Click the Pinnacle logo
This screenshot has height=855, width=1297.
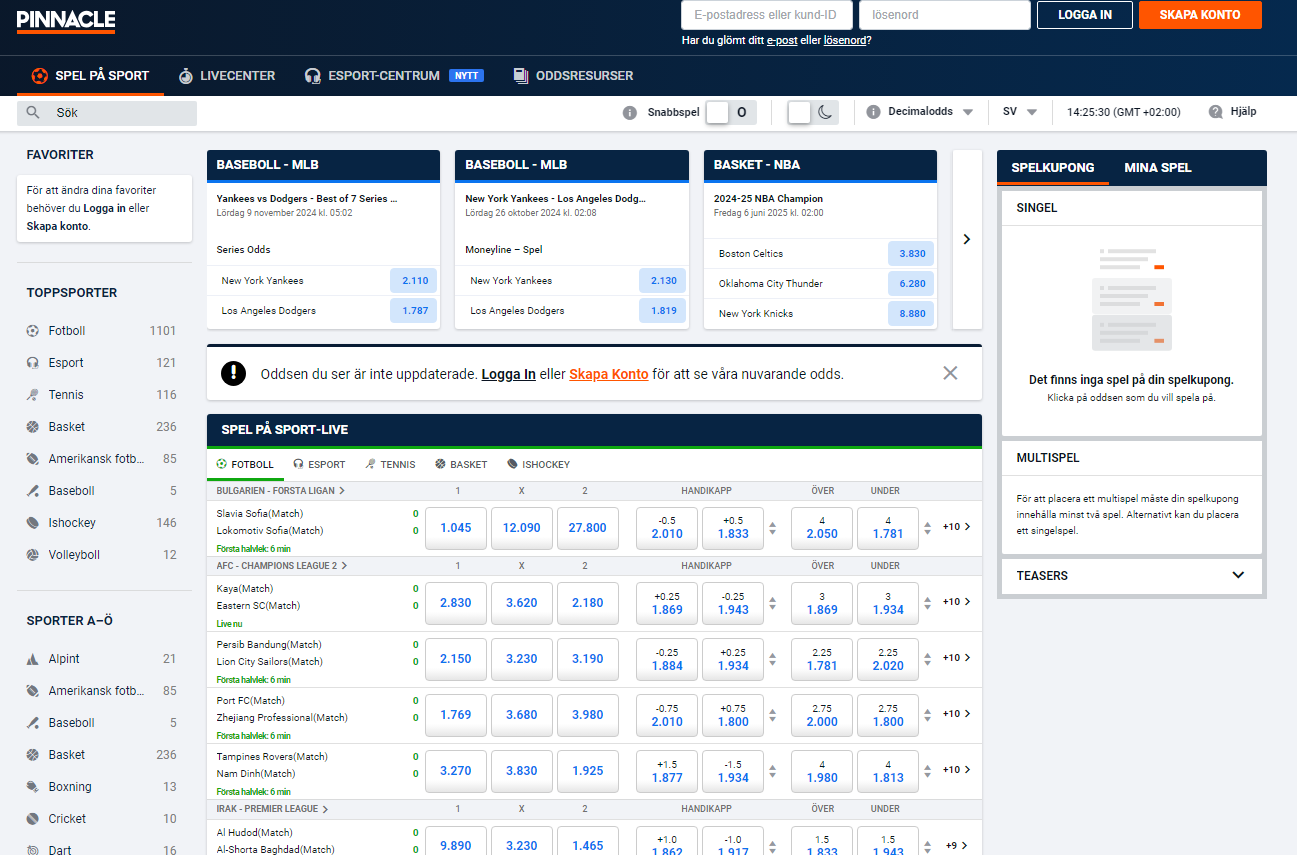tap(66, 21)
